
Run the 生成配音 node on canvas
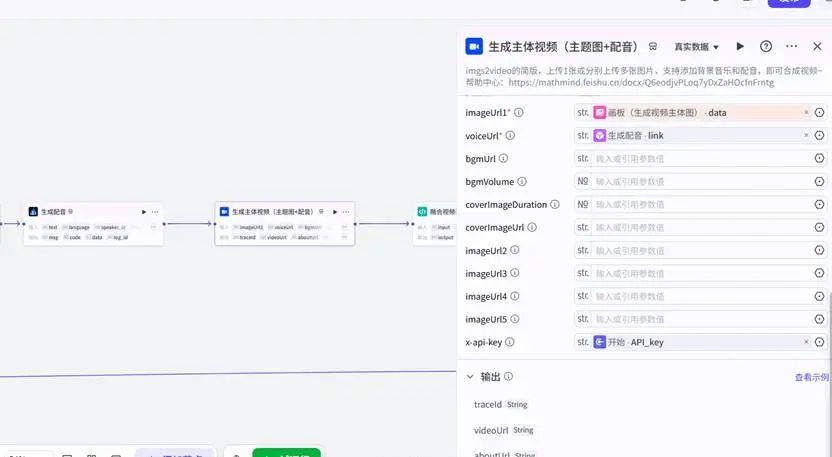click(144, 212)
